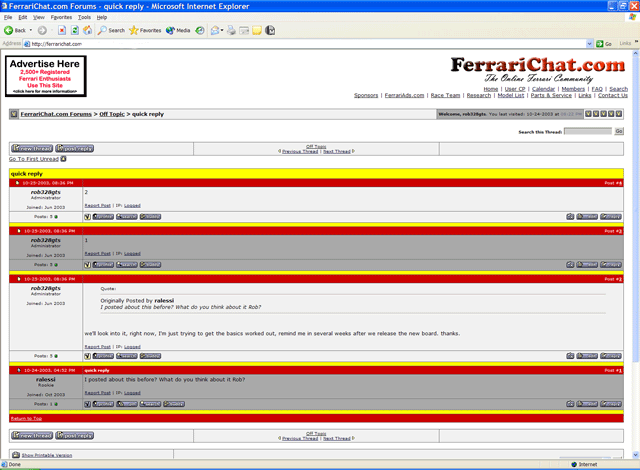This screenshot has width=640, height=470.
Task: Refresh the page with the toolbar icon
Action: click(x=75, y=30)
